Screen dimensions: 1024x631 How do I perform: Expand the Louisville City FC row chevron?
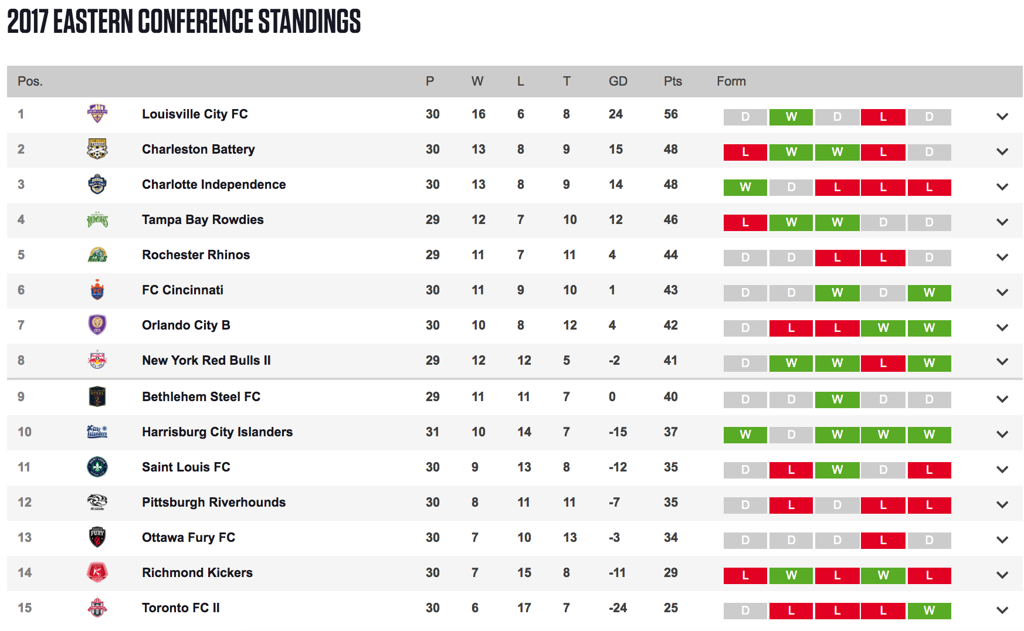click(x=1002, y=116)
